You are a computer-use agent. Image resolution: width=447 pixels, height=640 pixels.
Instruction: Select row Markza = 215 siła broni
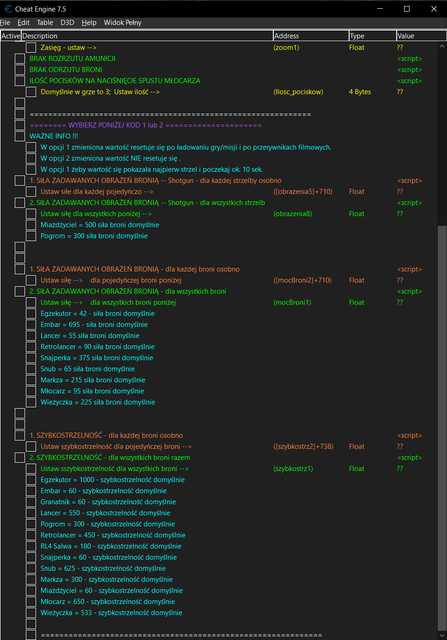click(93, 380)
